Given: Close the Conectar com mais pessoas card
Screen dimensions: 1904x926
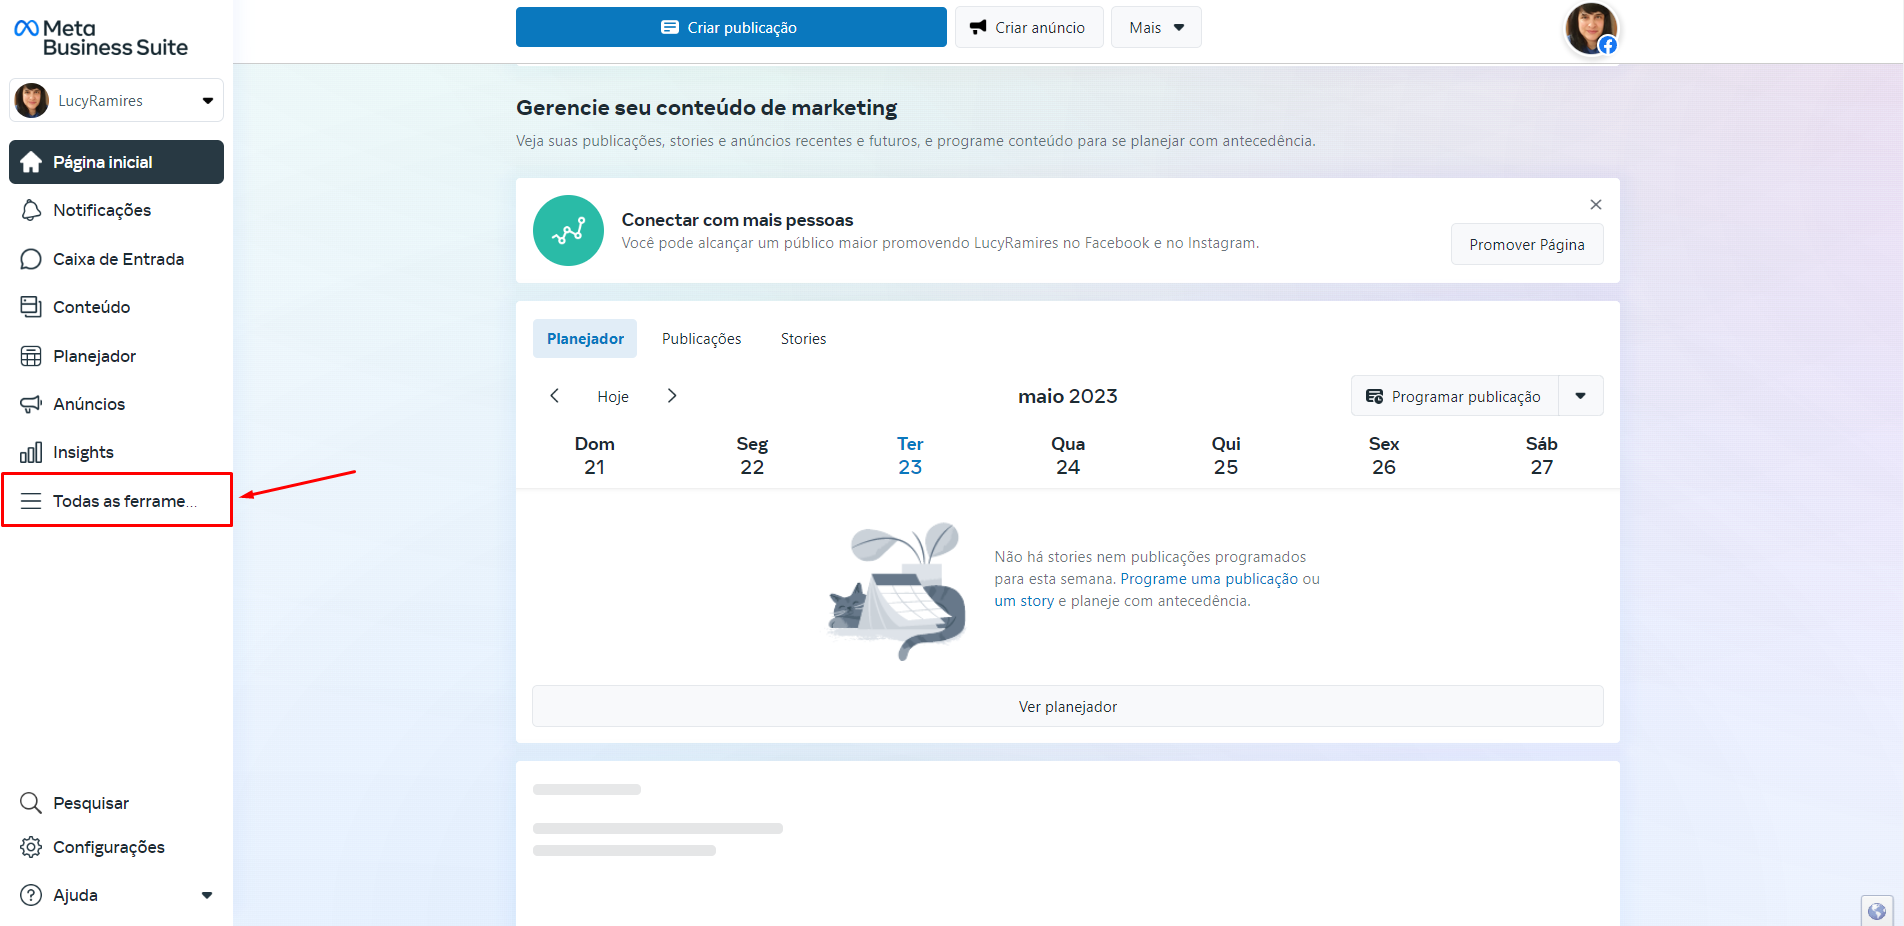Looking at the screenshot, I should 1596,204.
